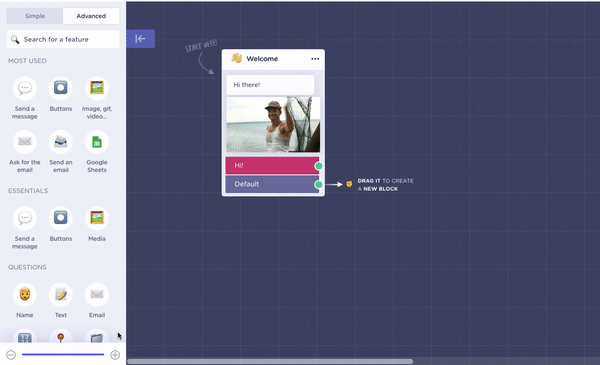Click the zoom out minus button
The height and width of the screenshot is (365, 600).
coord(11,355)
